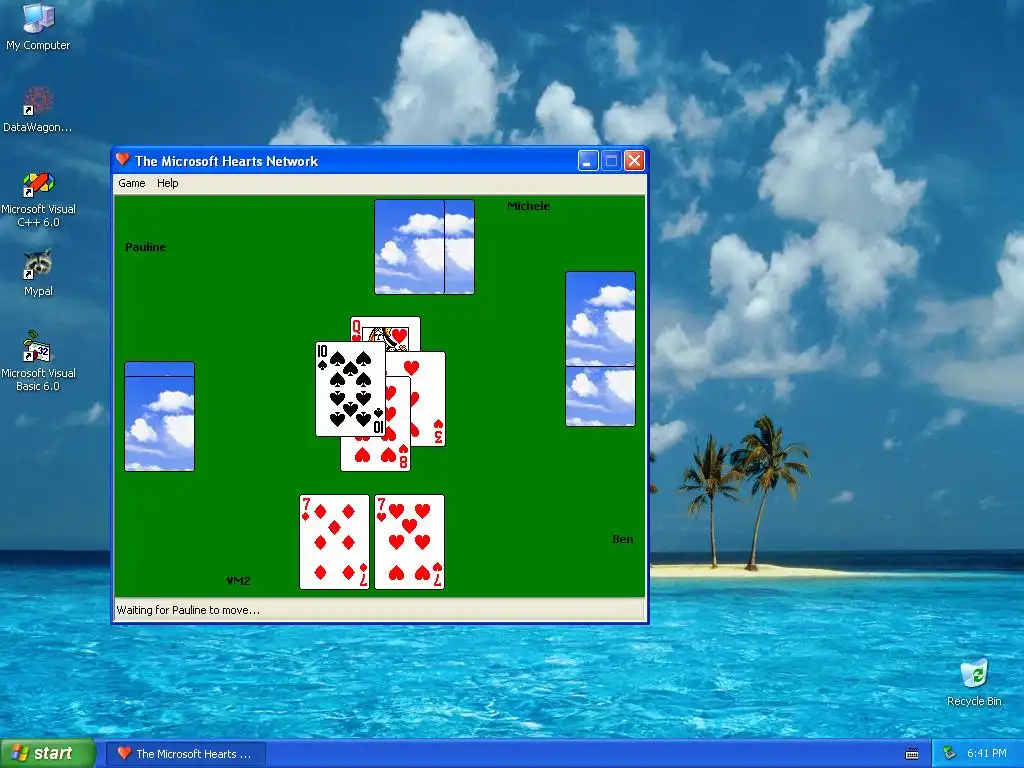The height and width of the screenshot is (768, 1024).
Task: Click the 'Waiting for Pauline to move' status bar
Action: tap(379, 610)
